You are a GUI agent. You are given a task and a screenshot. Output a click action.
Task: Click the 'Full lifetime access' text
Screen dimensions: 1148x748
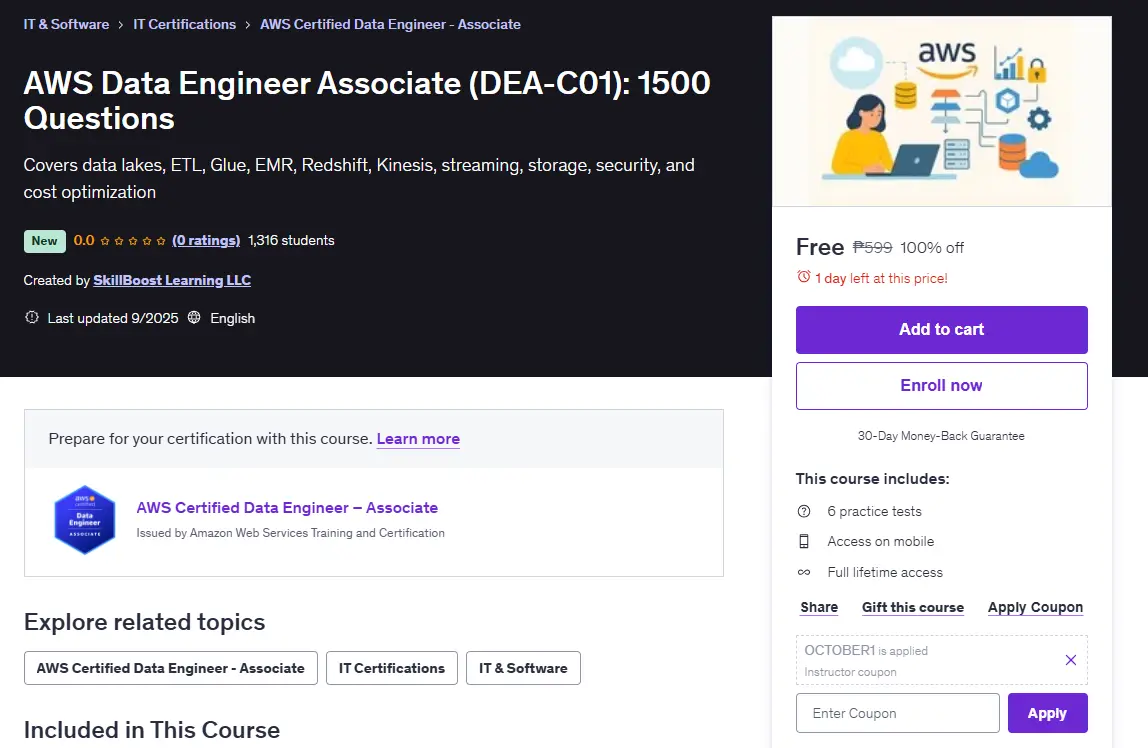tap(885, 572)
